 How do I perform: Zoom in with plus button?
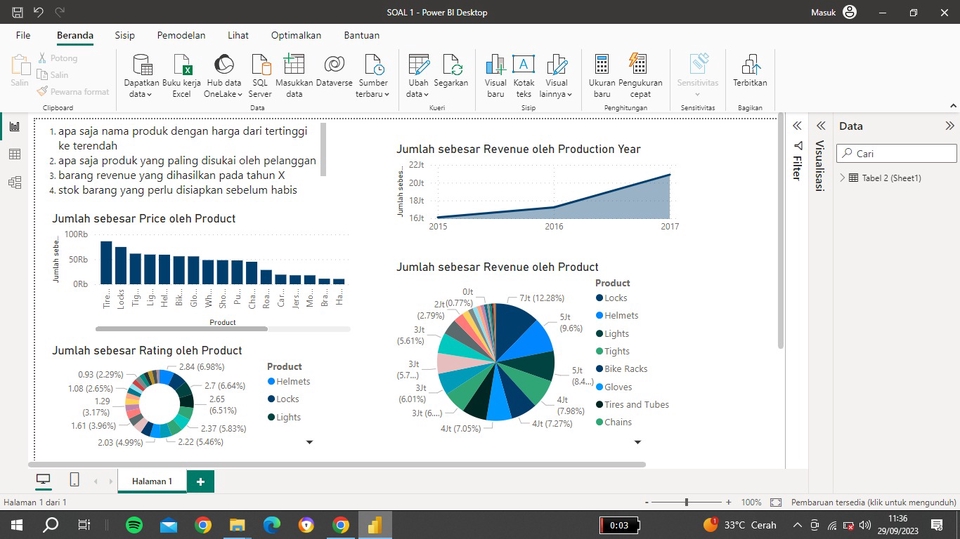729,502
